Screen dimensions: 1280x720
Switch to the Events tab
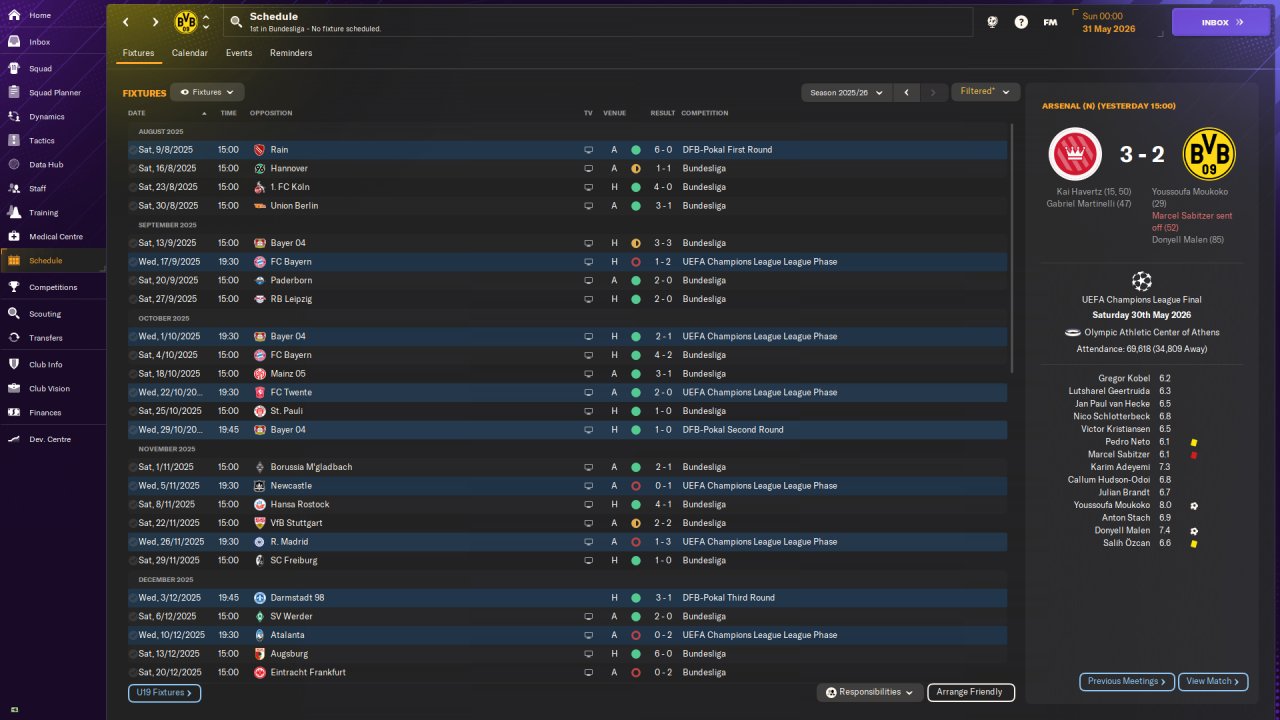(x=239, y=53)
